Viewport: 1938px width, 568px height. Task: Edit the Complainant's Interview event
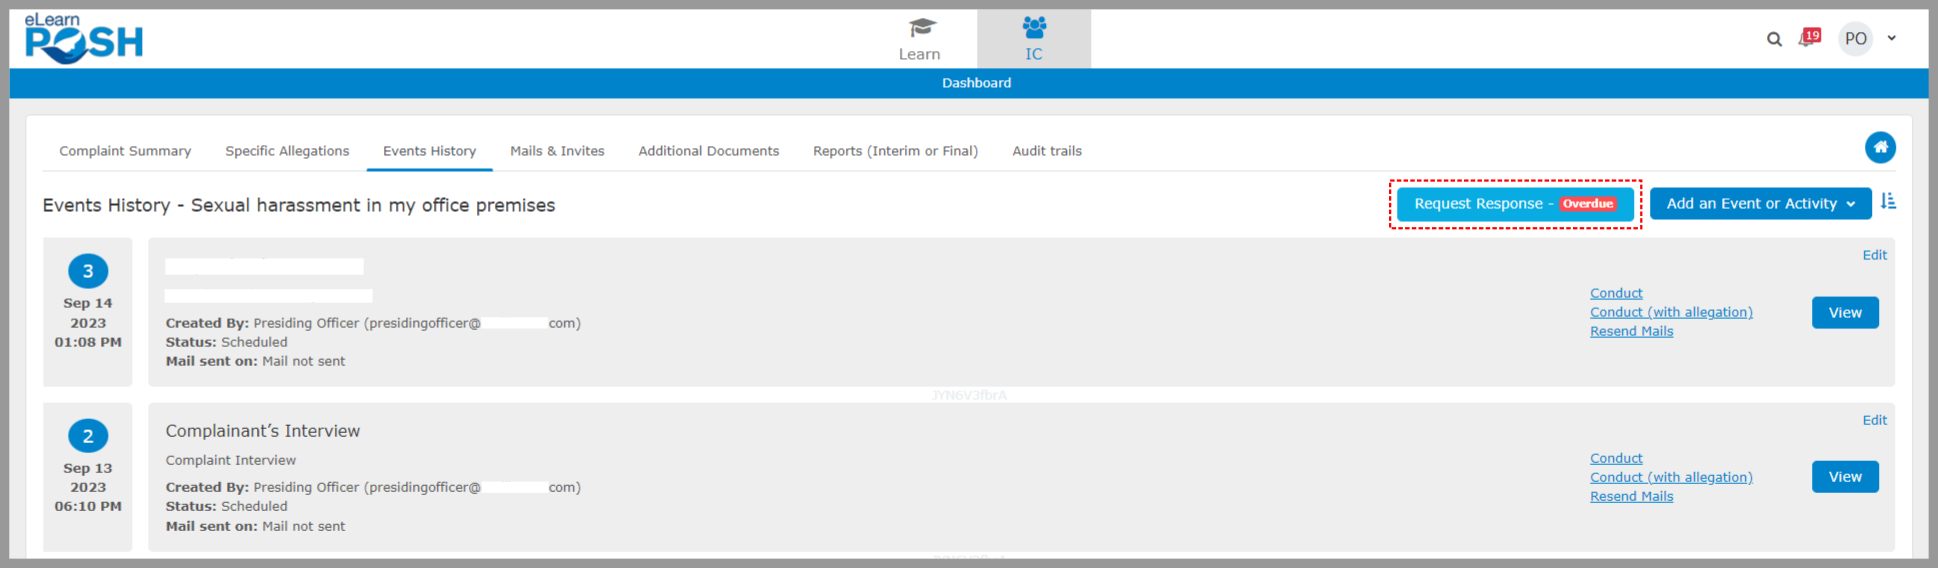pyautogui.click(x=1874, y=420)
